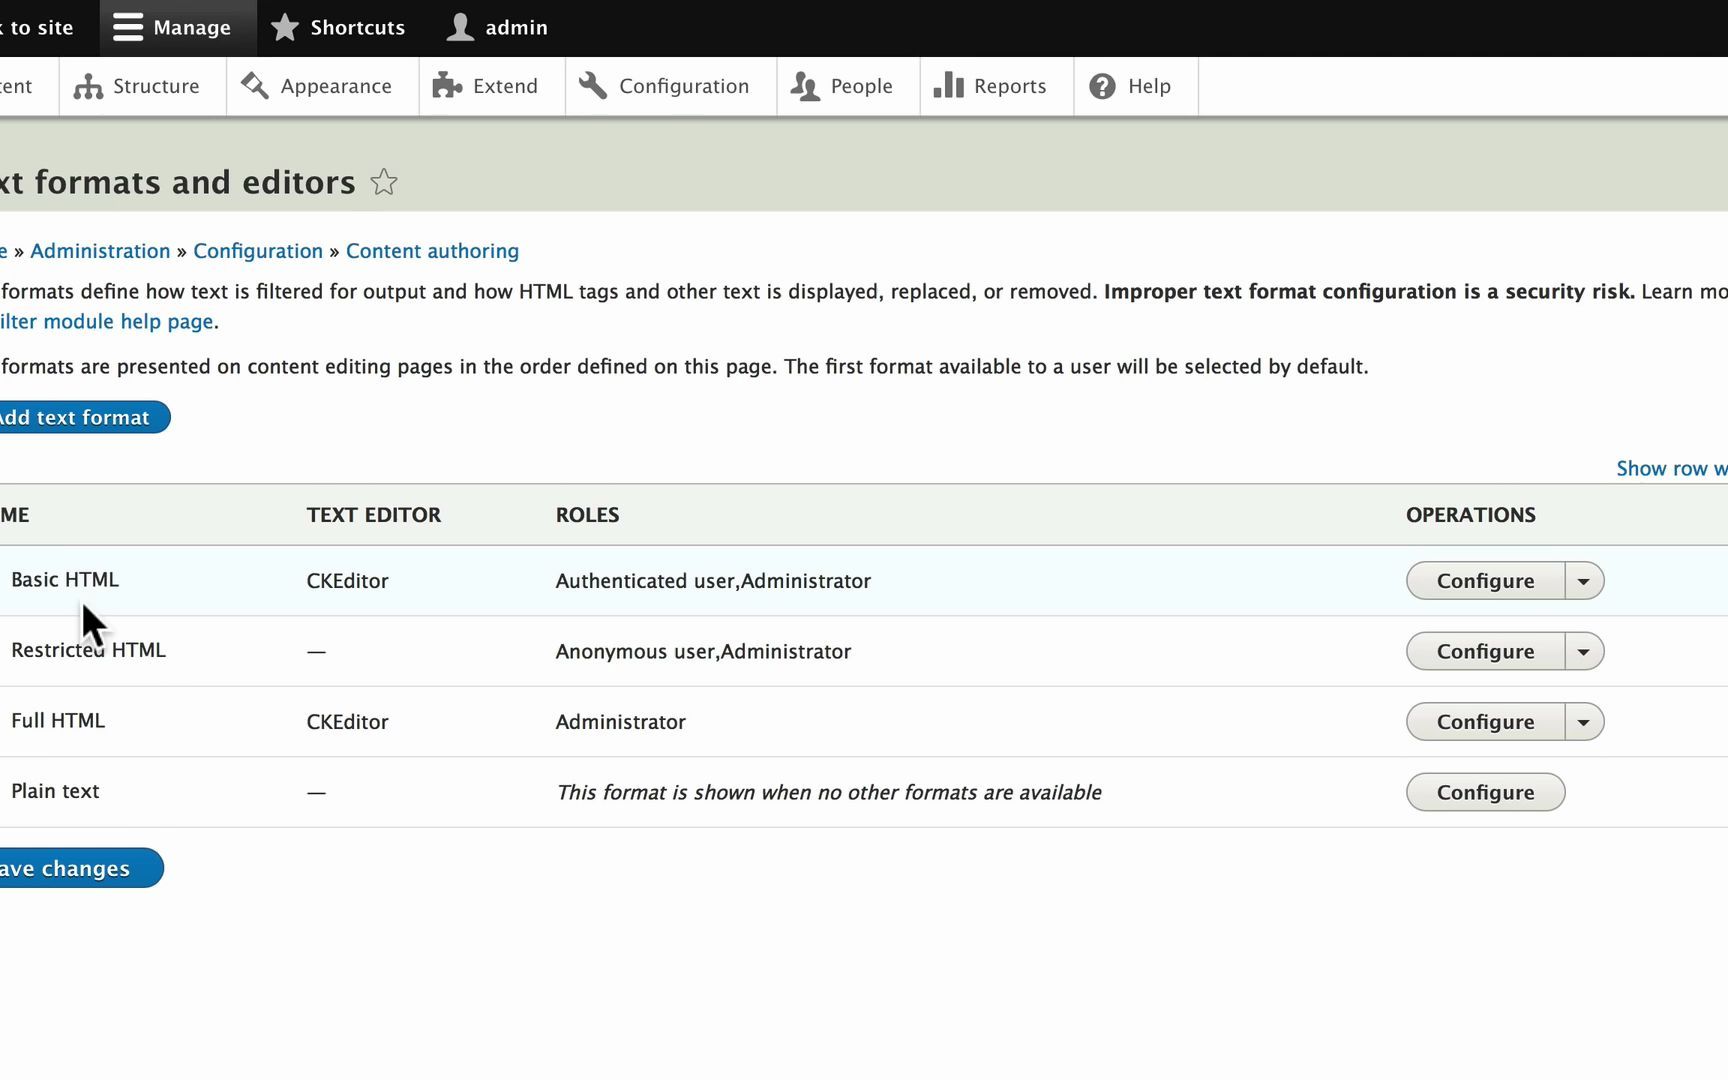This screenshot has width=1728, height=1080.
Task: Click the admin user silhouette icon
Action: pos(460,27)
